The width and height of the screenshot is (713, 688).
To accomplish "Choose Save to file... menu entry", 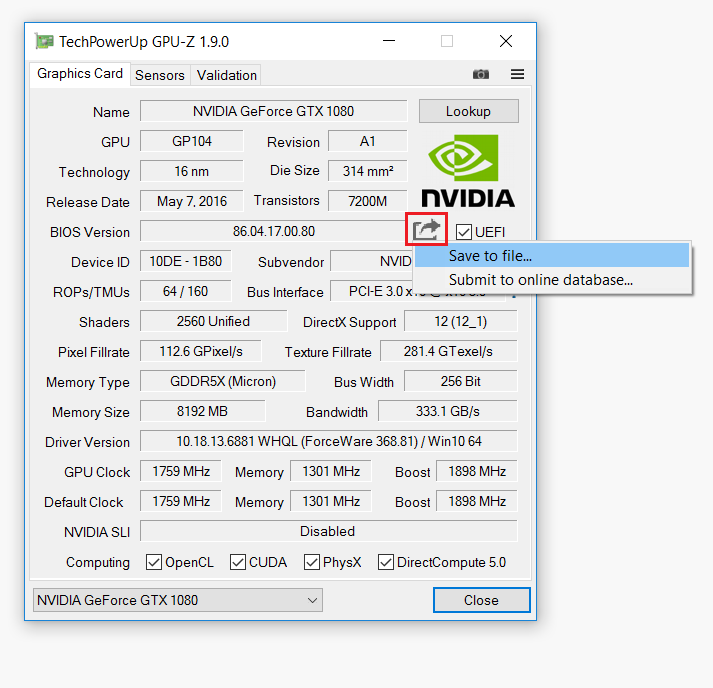I will pos(552,256).
